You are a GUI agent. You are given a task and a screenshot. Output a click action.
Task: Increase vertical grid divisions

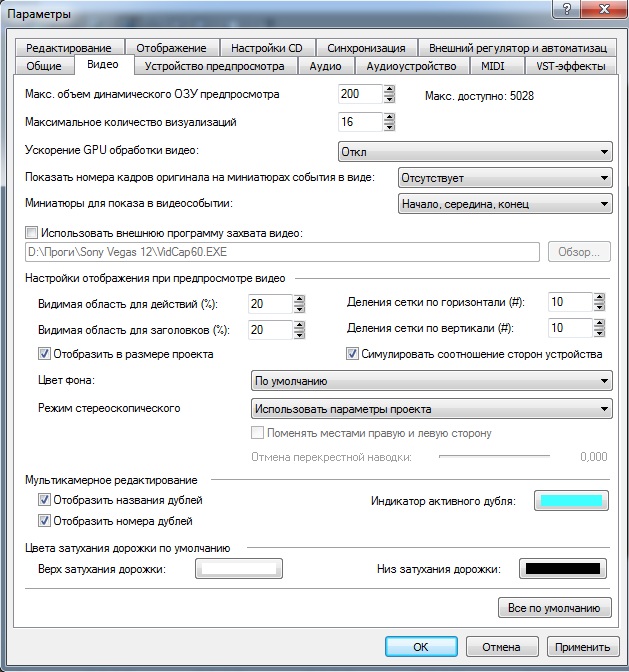(599, 324)
